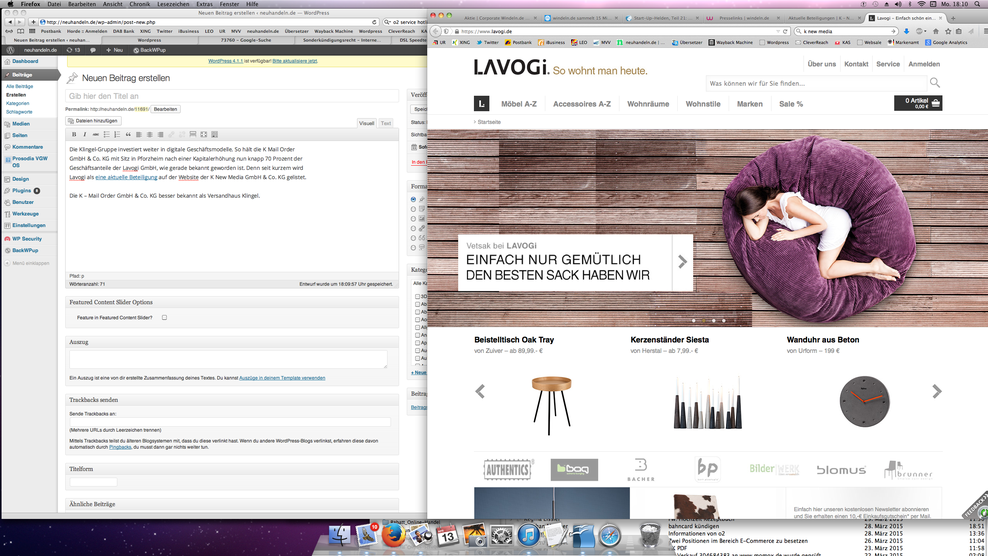Bookmark this page with the star icon
Viewport: 988px width, 556px height.
point(948,31)
